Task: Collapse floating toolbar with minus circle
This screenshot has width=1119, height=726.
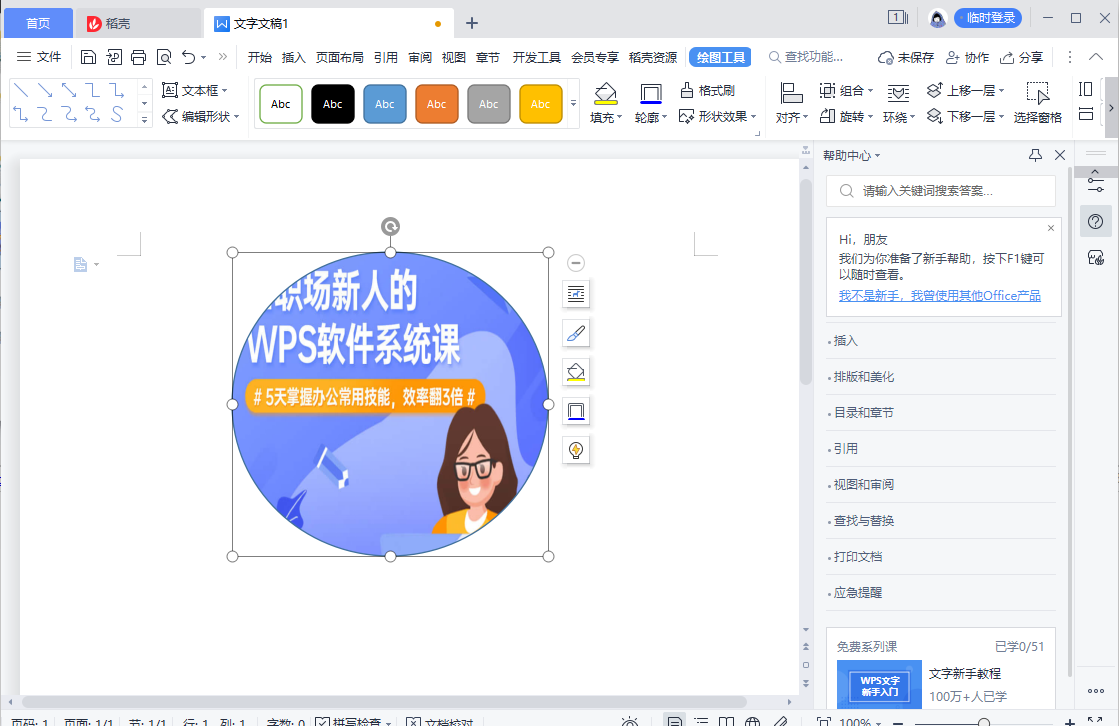Action: click(576, 263)
